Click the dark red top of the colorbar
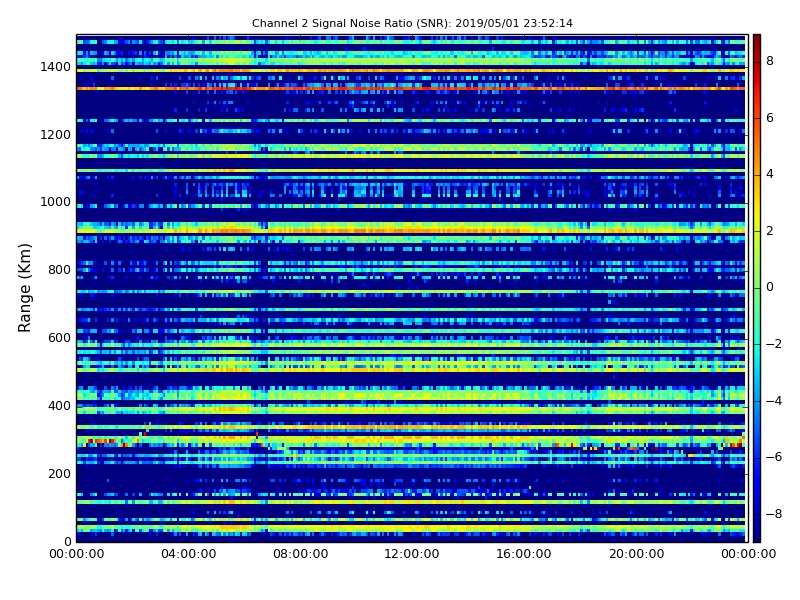The image size is (800, 600). 757,41
